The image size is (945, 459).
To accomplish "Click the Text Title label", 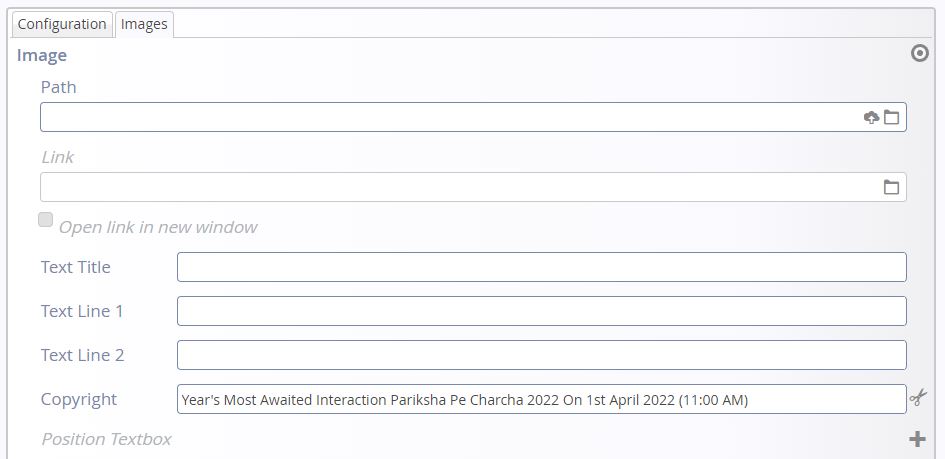I will tap(76, 267).
